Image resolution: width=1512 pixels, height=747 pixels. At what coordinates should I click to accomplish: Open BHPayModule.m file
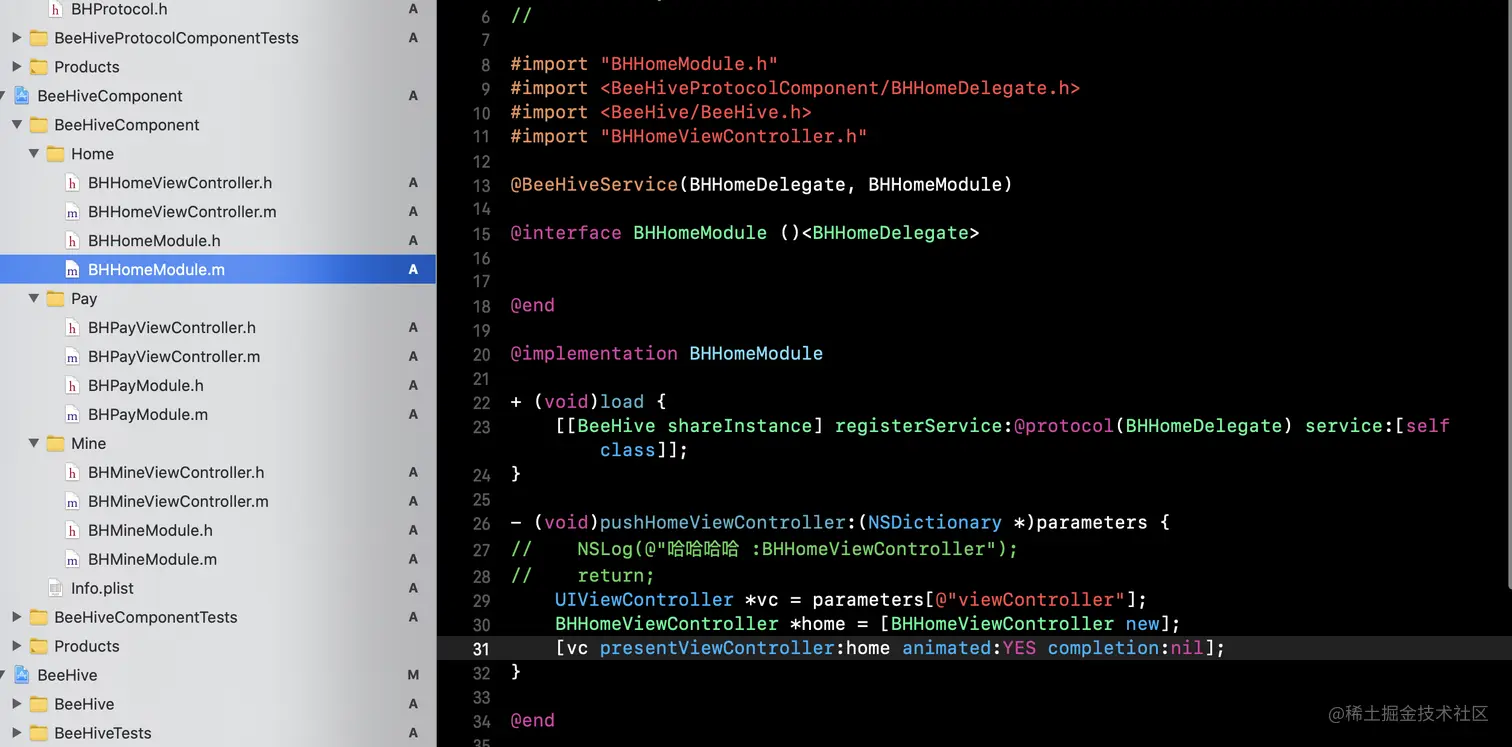click(x=148, y=415)
